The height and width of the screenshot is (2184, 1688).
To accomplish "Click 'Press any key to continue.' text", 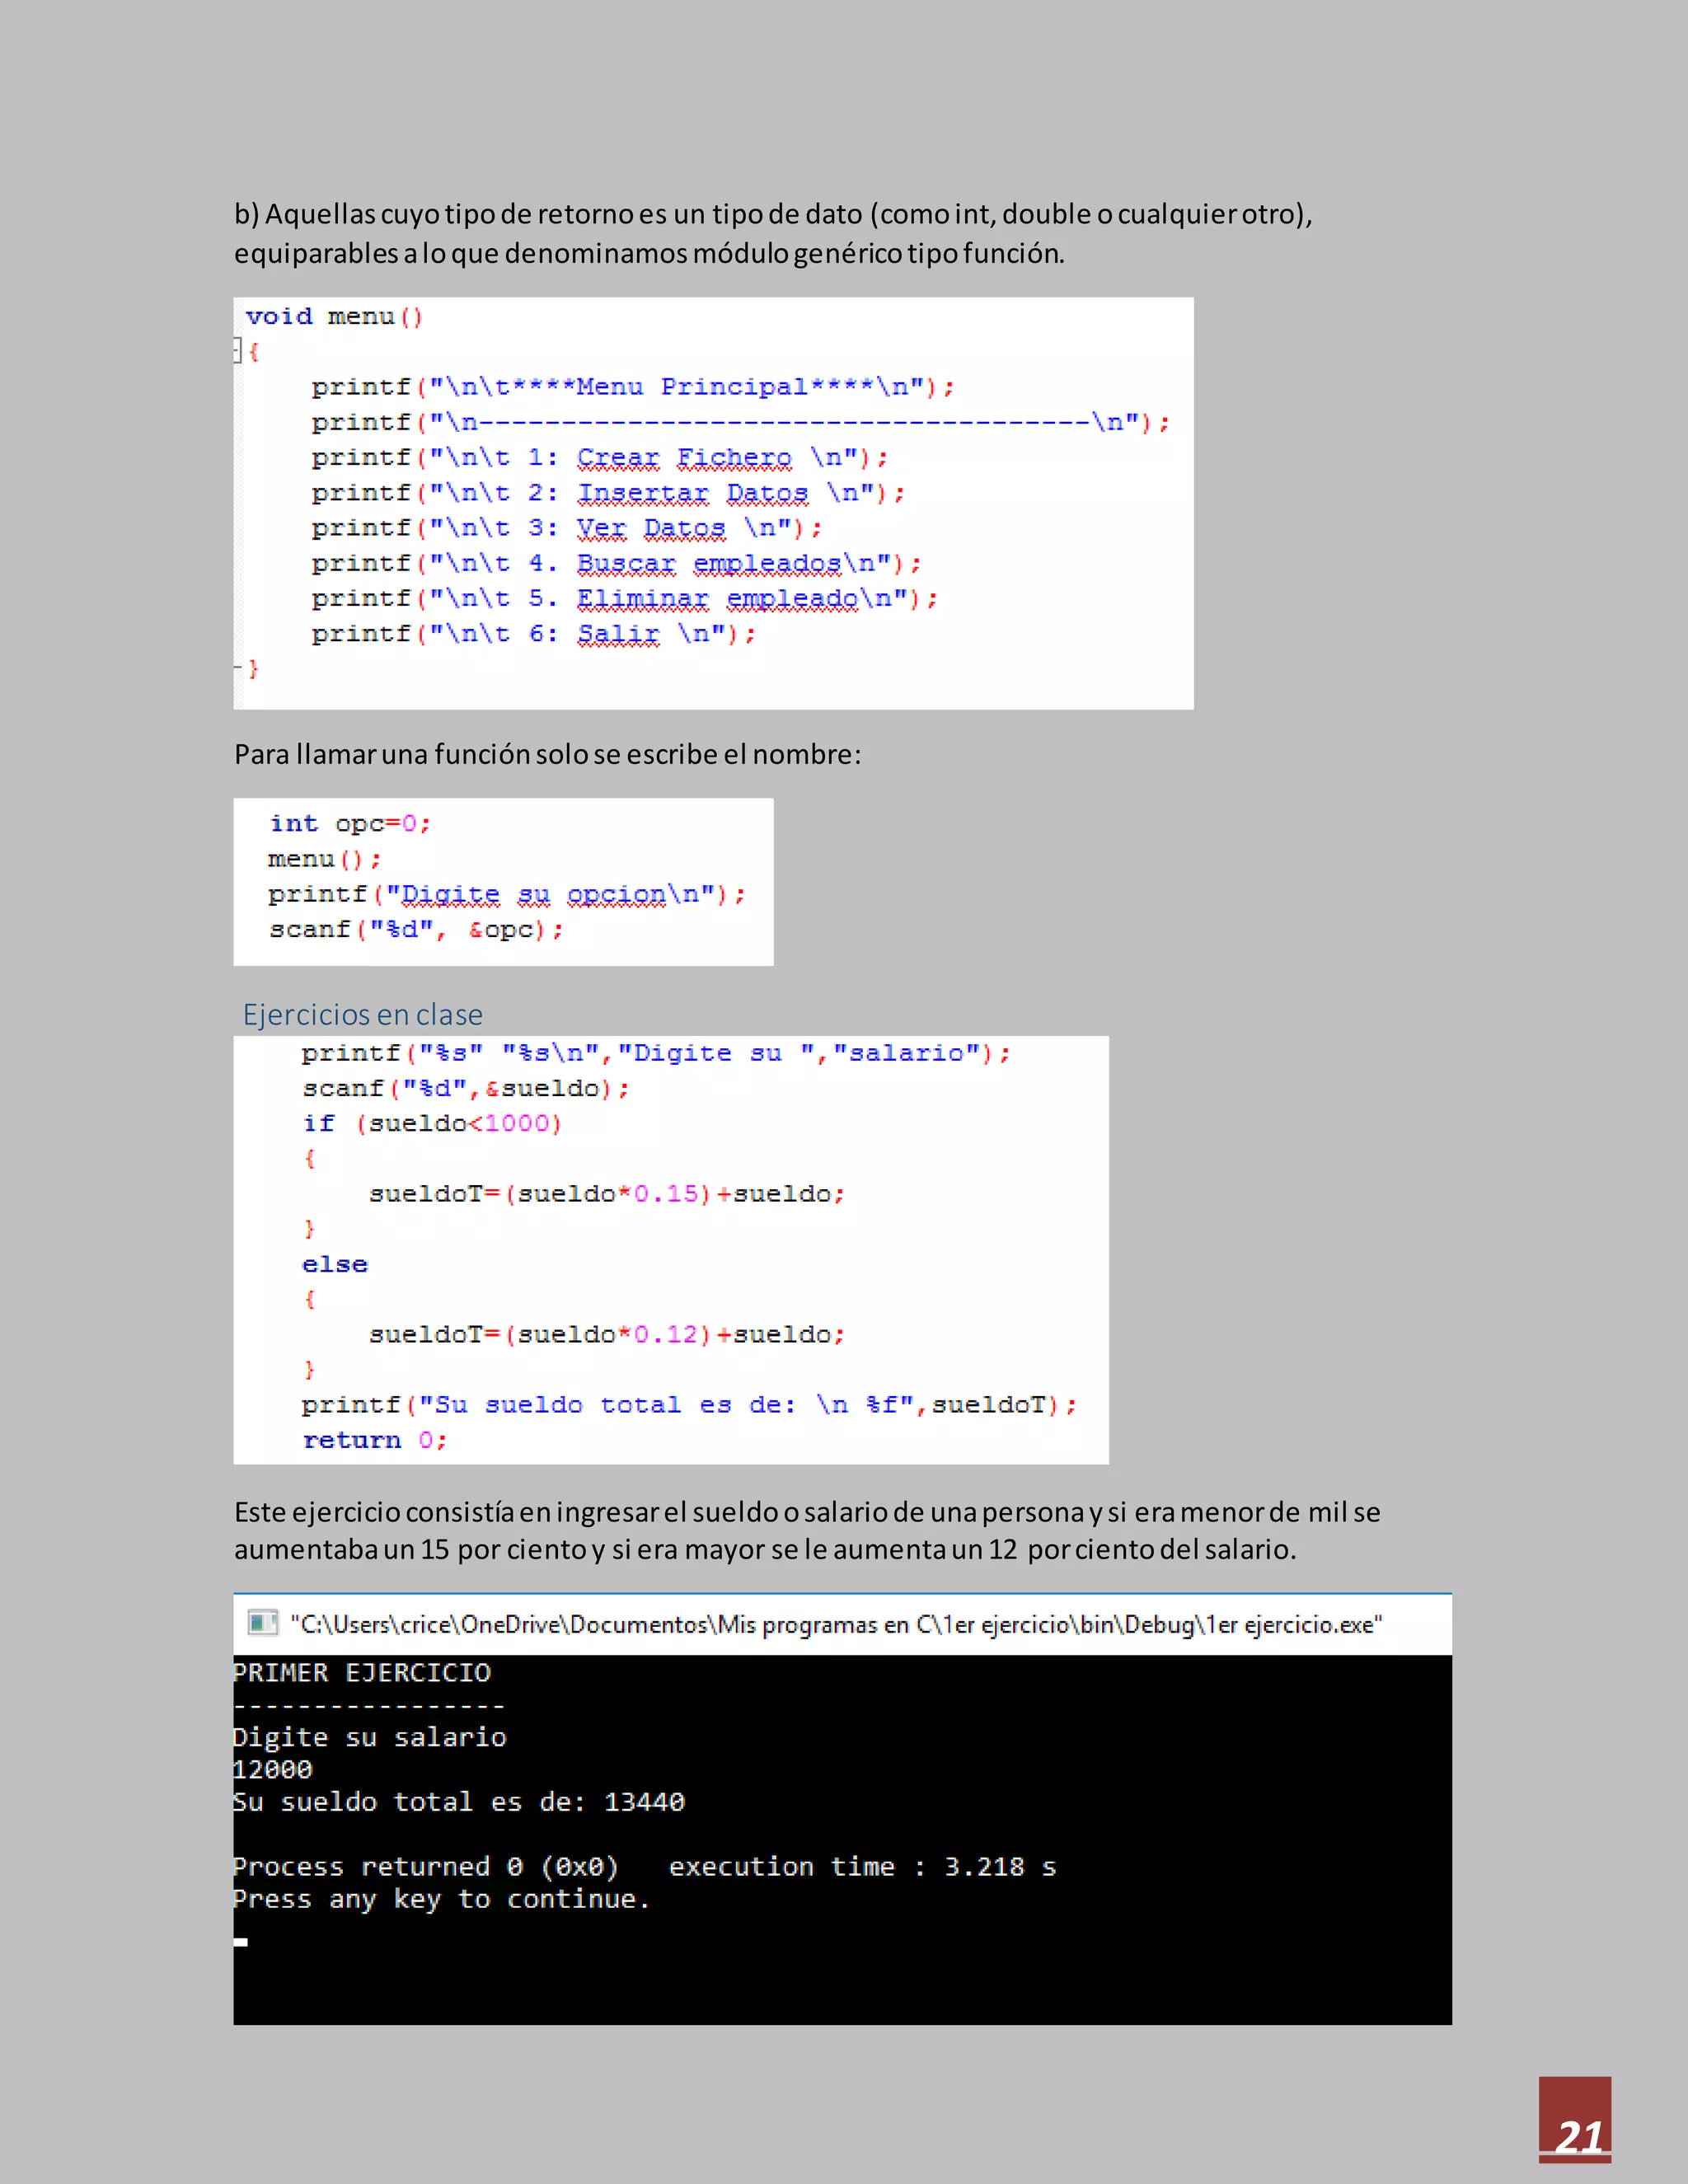I will pos(441,1899).
